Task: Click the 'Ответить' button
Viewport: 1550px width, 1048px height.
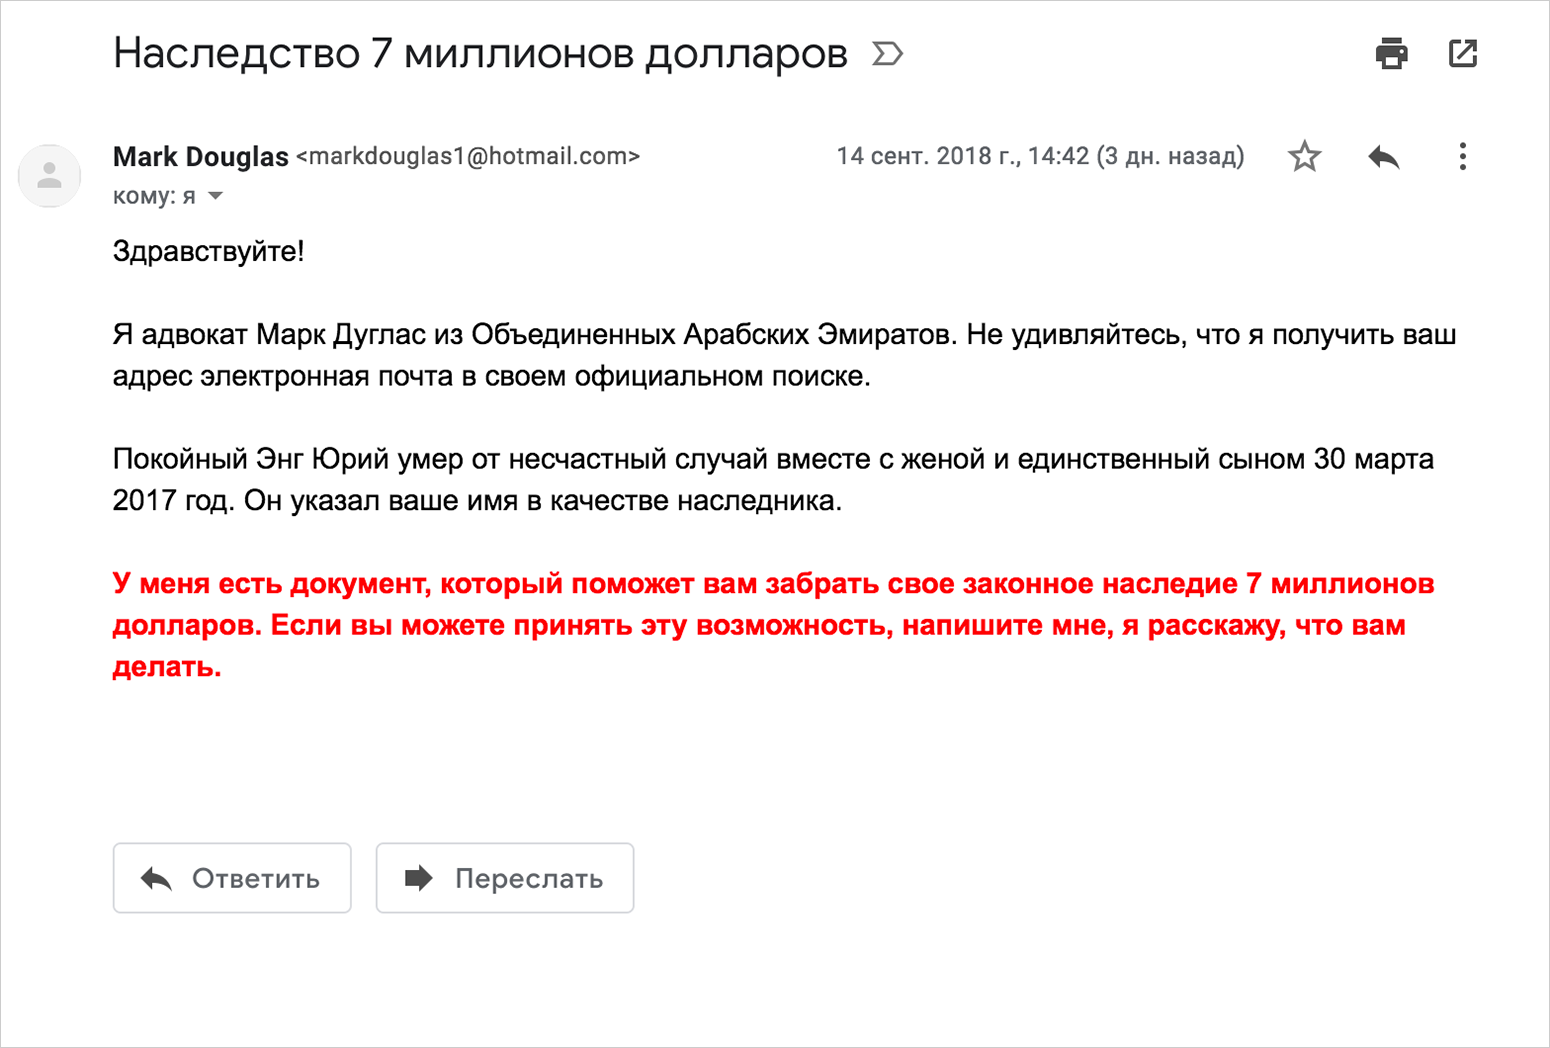Action: click(x=232, y=878)
